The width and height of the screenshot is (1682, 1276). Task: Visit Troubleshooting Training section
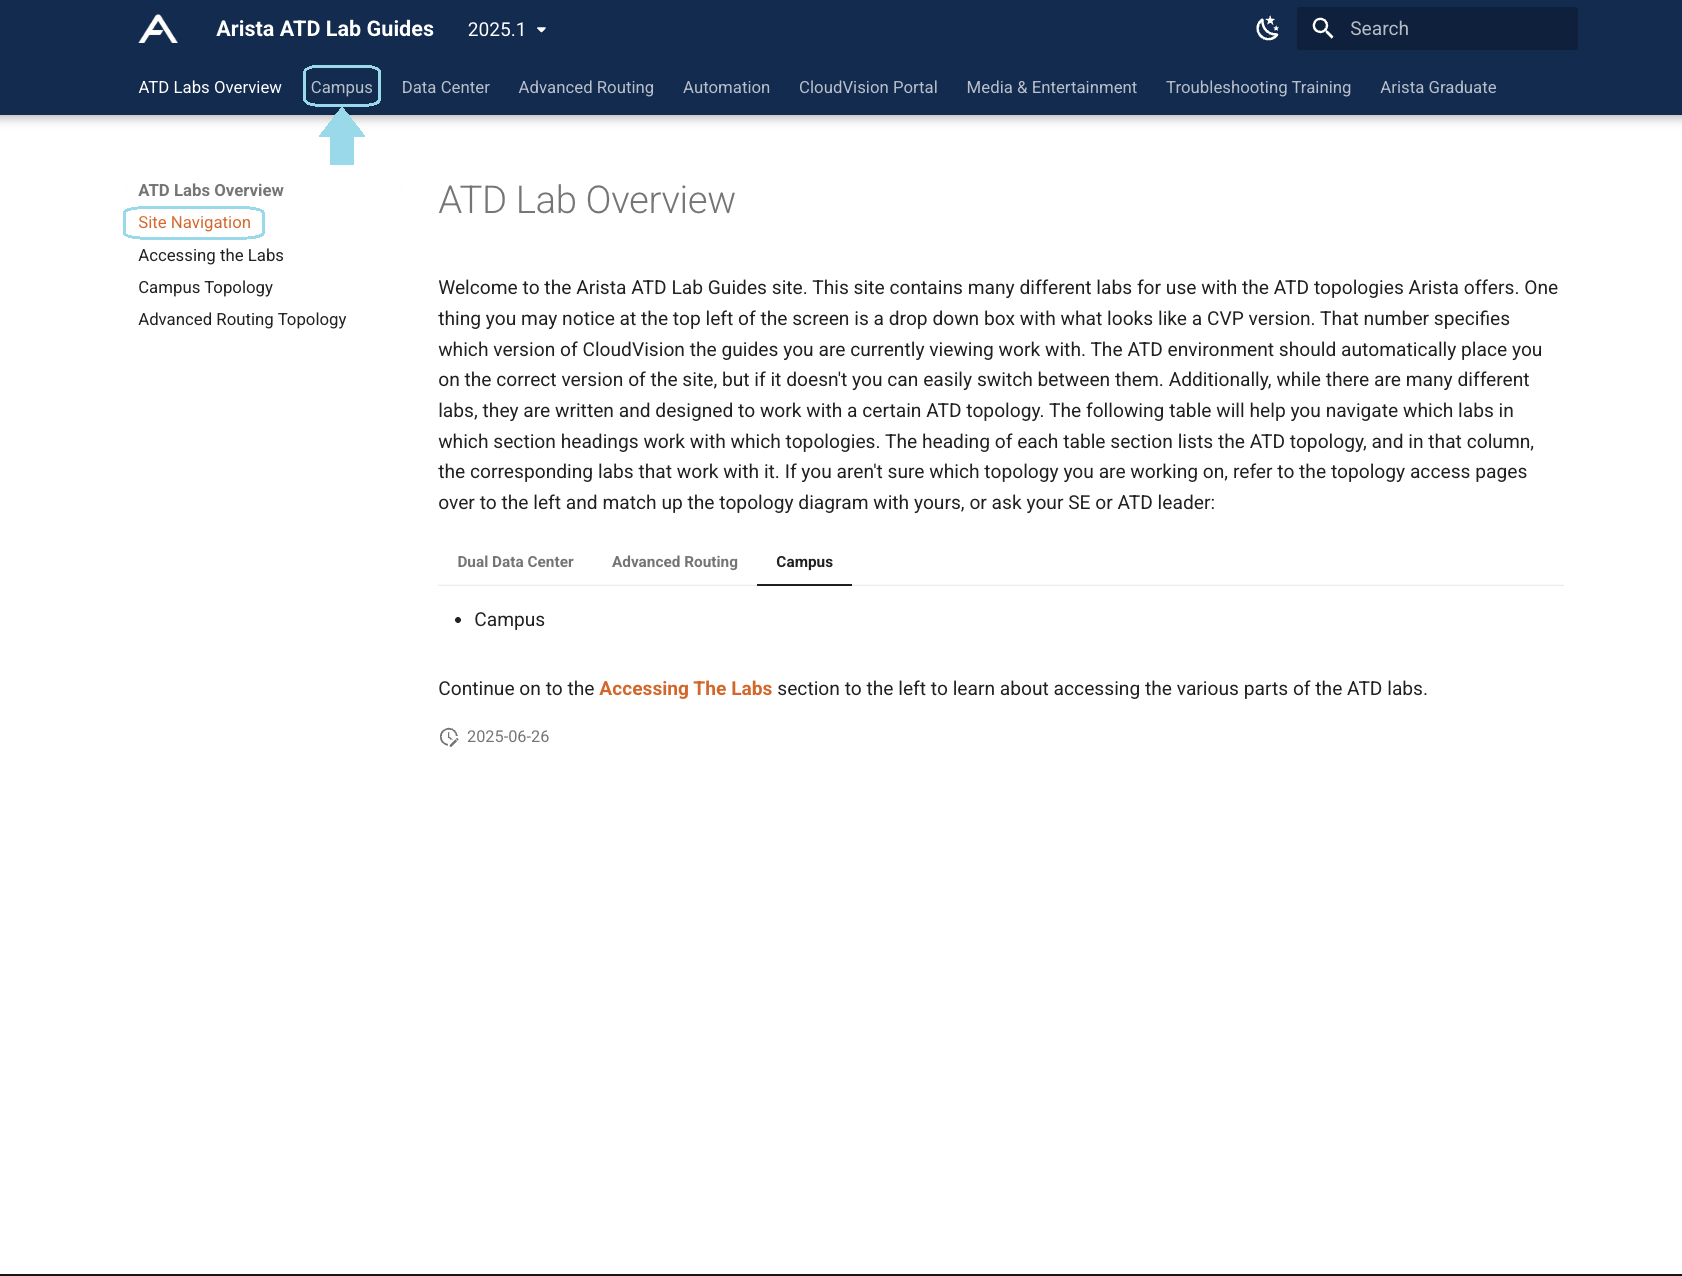(1257, 87)
